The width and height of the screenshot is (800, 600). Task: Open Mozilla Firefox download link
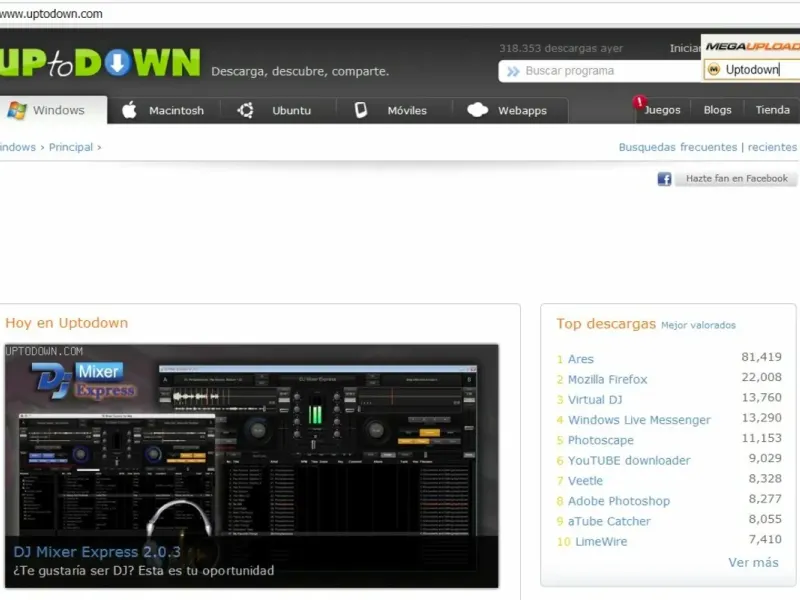[x=607, y=380]
